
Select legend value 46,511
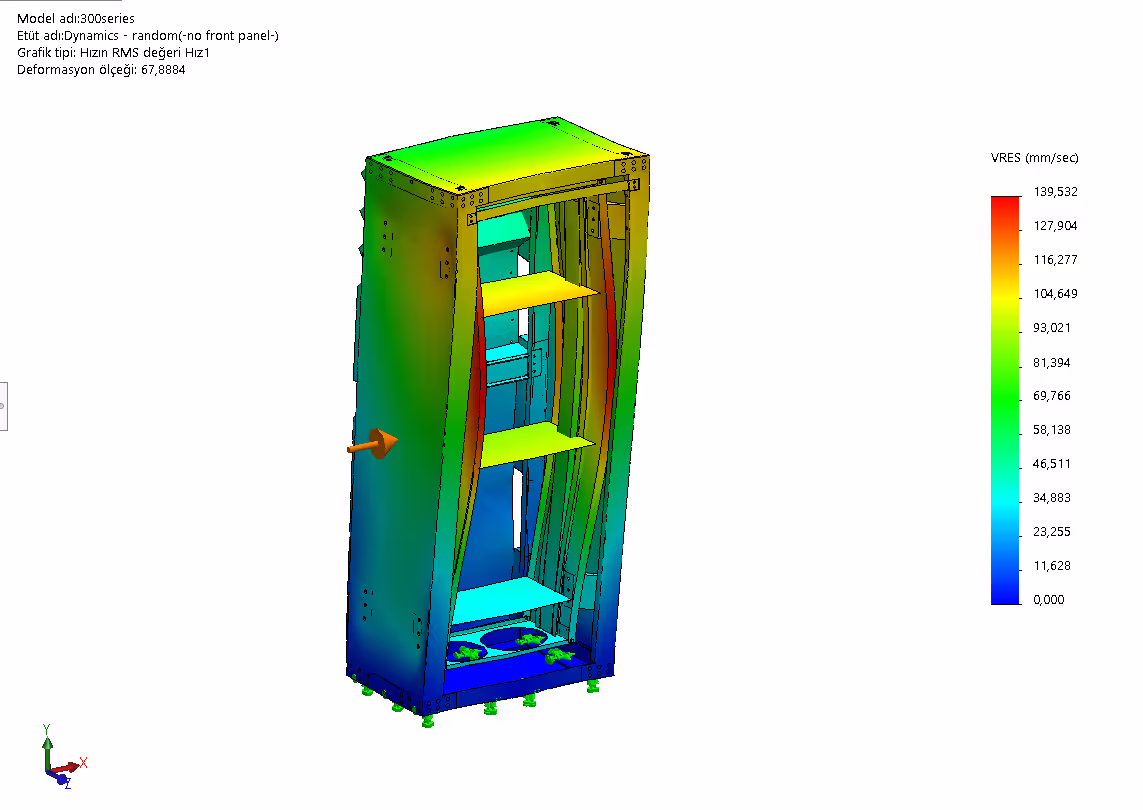point(1052,464)
